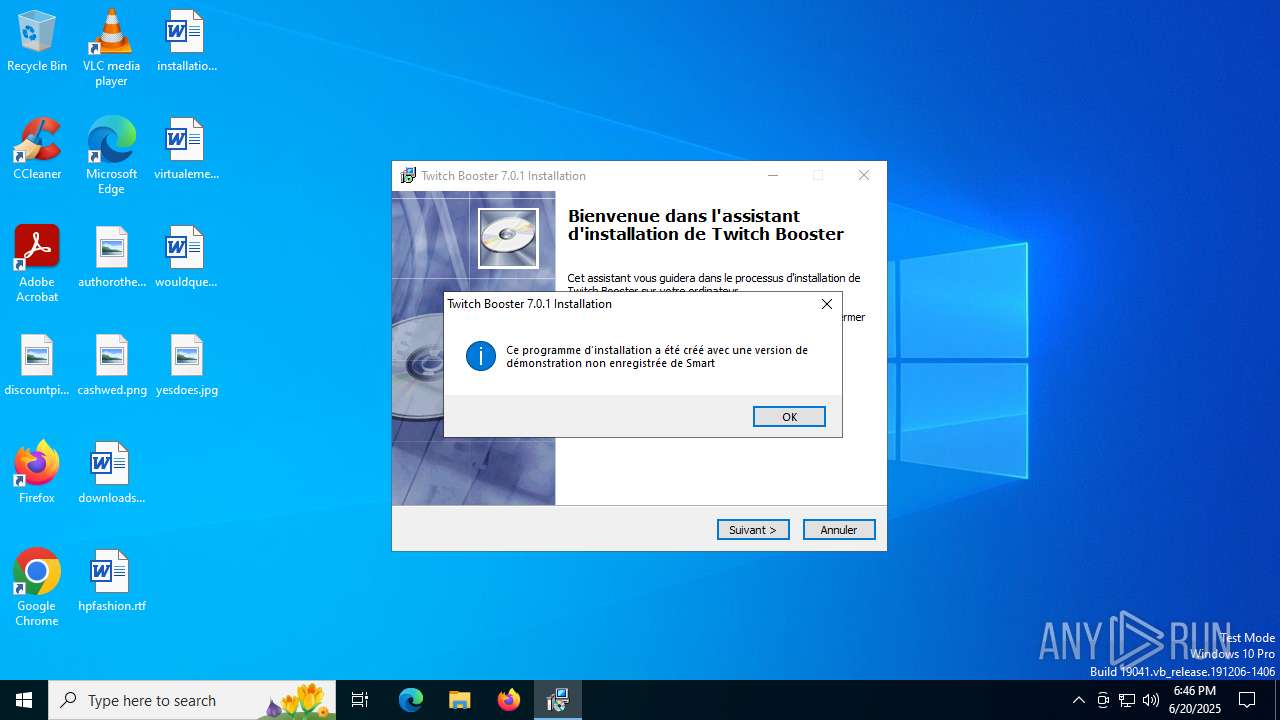Minimize the Twitch Booster installer window
The width and height of the screenshot is (1280, 720).
coord(772,175)
